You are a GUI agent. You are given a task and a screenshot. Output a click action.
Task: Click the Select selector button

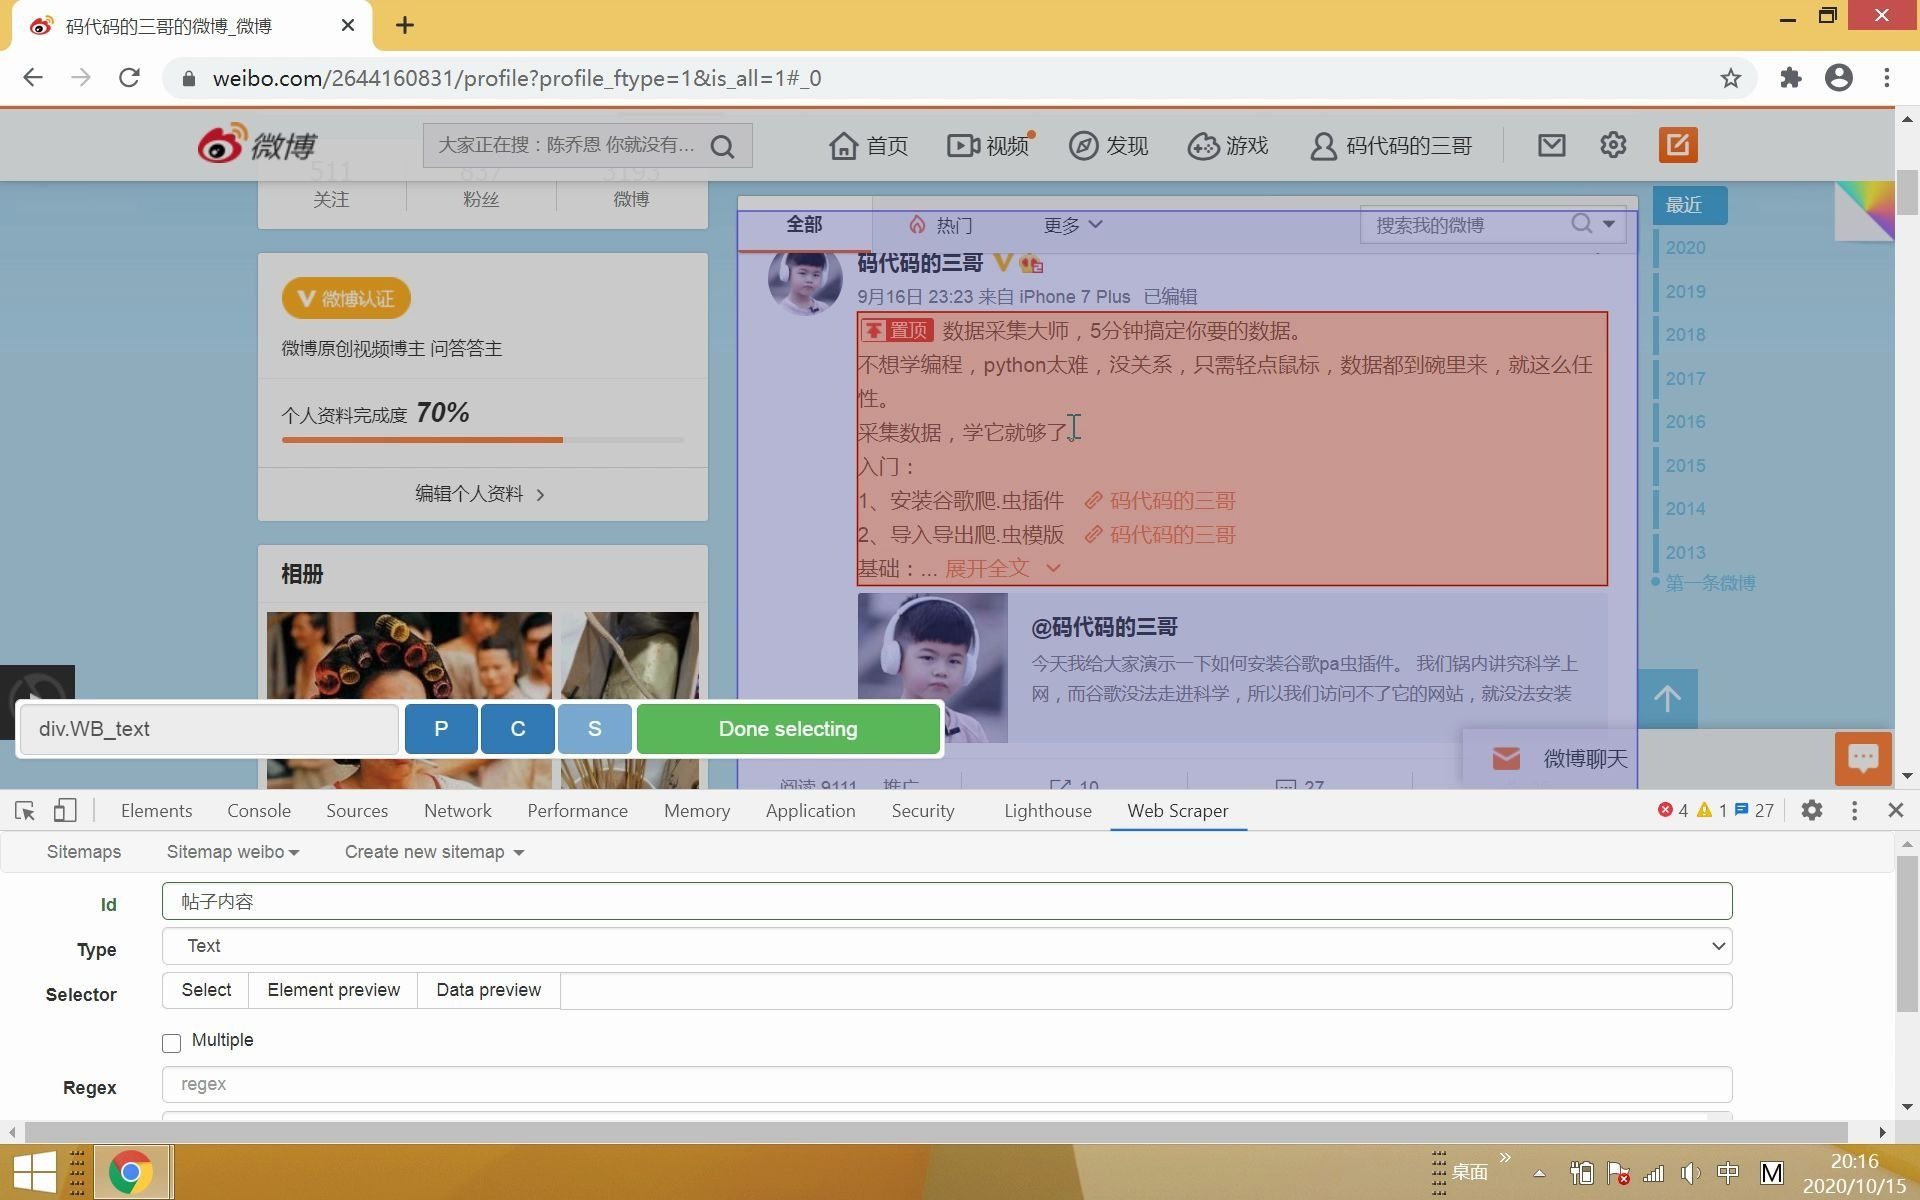(206, 990)
